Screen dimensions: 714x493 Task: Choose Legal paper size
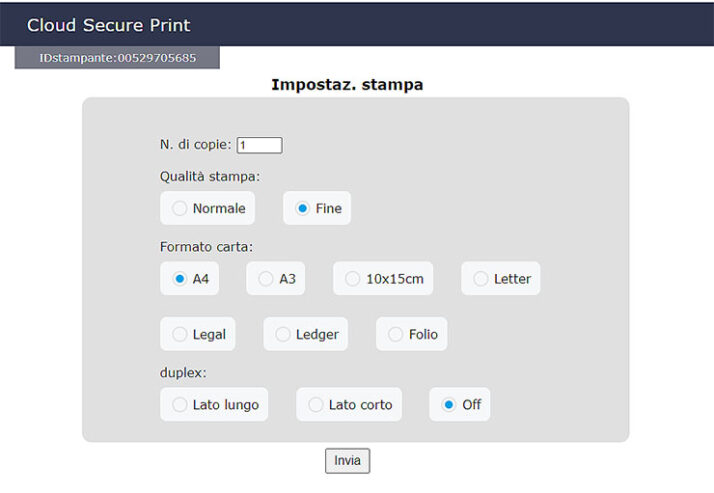[x=180, y=335]
